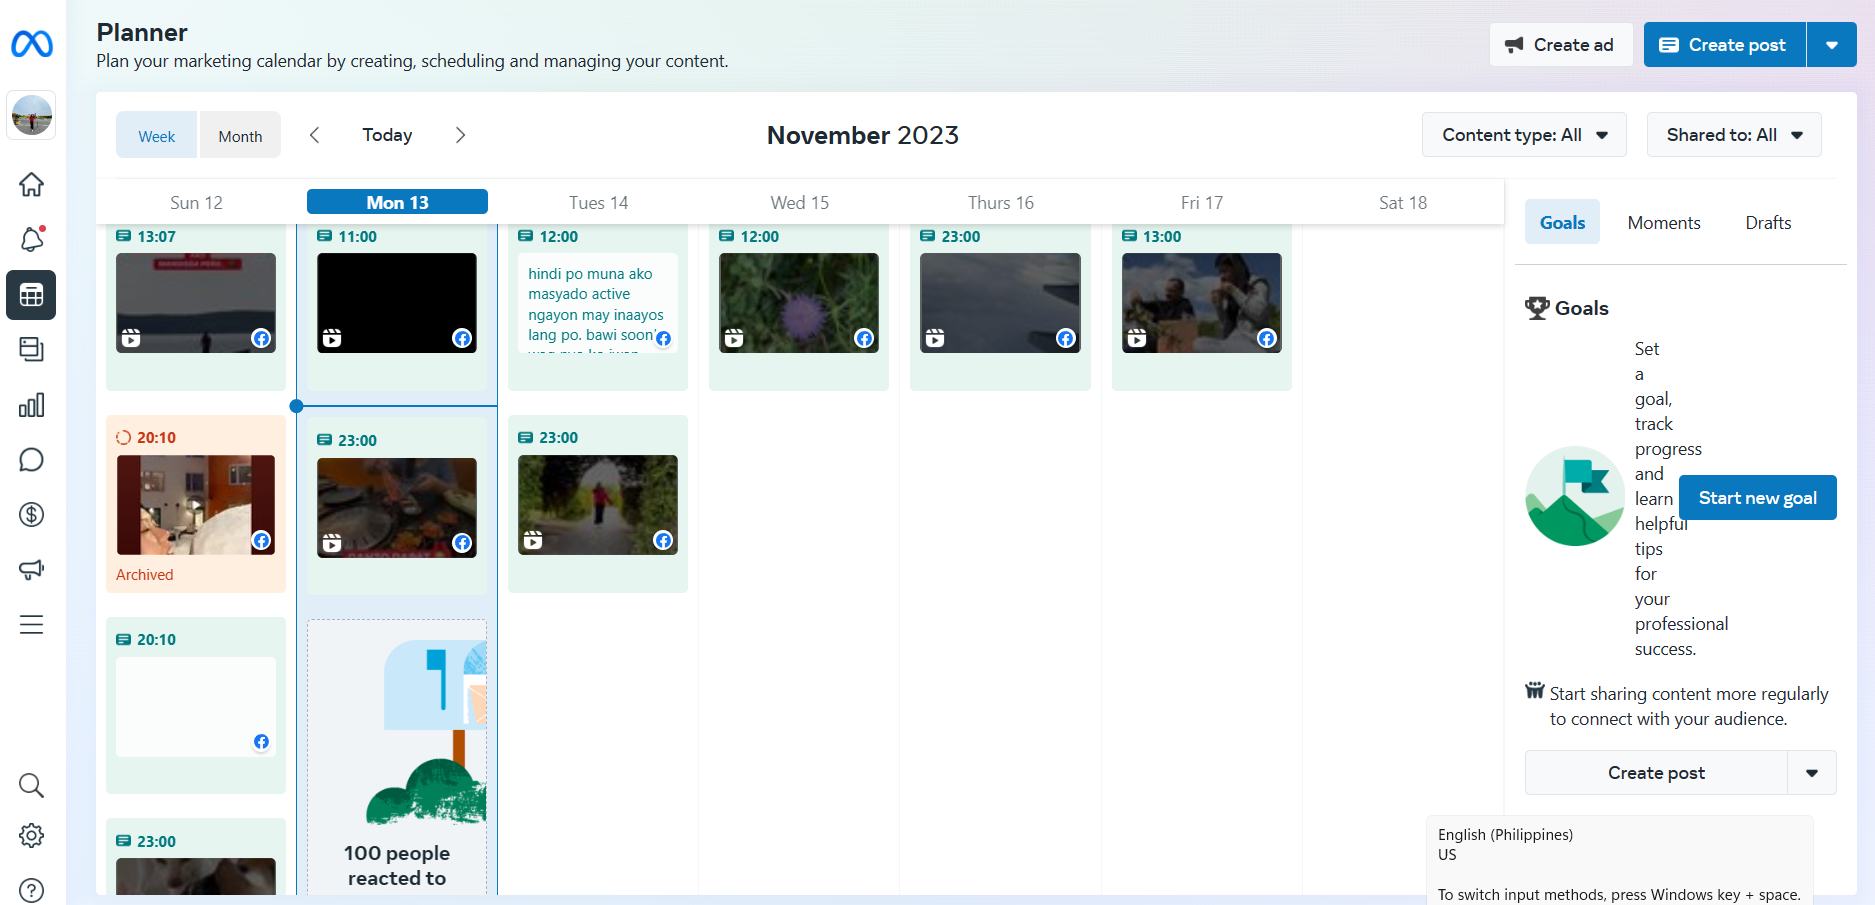Click the 100 people reacted card

click(x=397, y=757)
